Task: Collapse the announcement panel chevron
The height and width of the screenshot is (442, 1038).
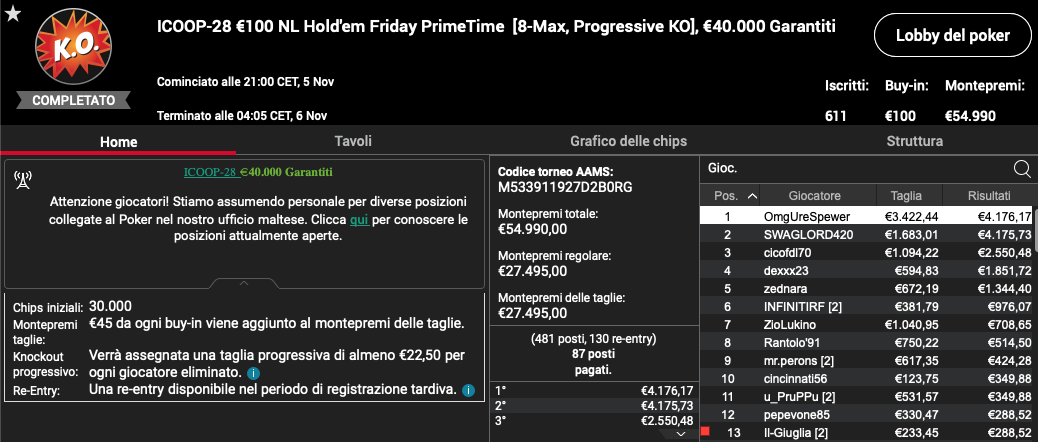Action: pos(244,283)
